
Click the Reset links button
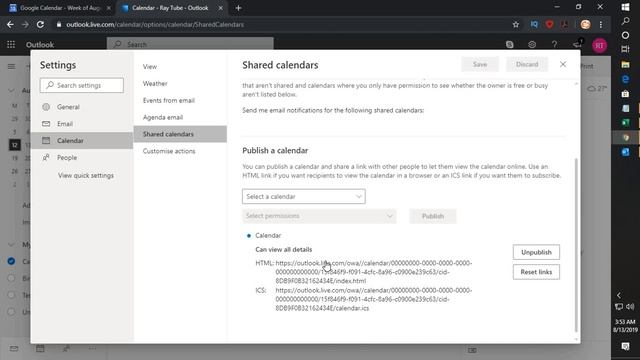(x=536, y=272)
